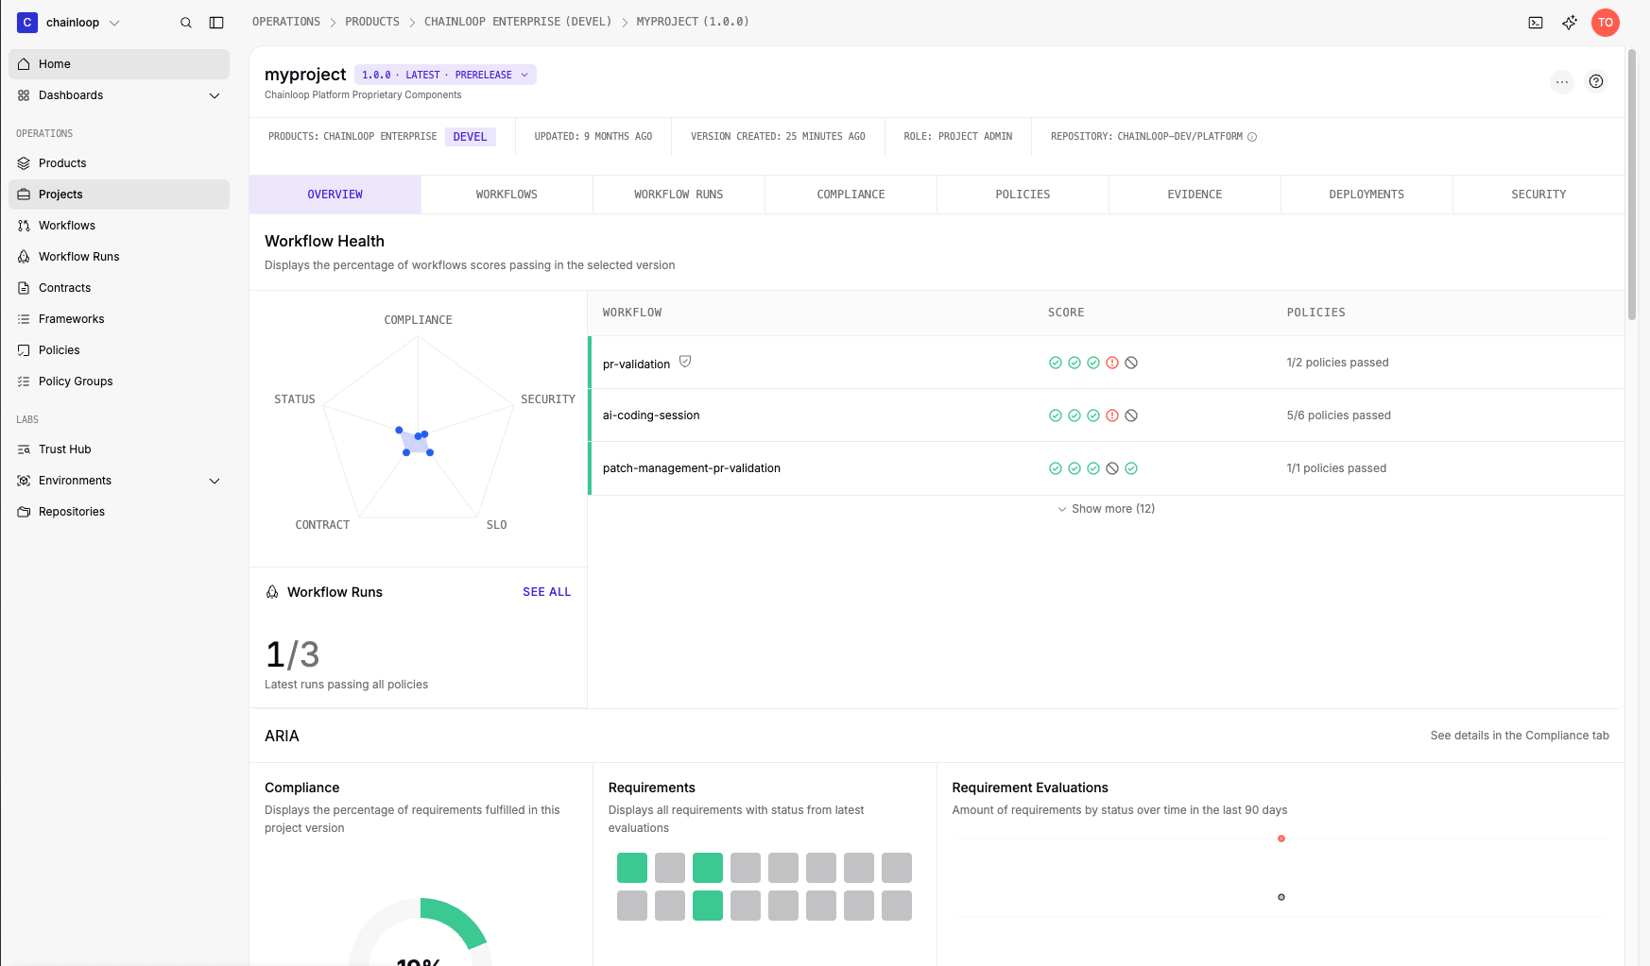The width and height of the screenshot is (1650, 966).
Task: Click the skipped score icon in the patch-management-pr-validation row
Action: coord(1112,469)
